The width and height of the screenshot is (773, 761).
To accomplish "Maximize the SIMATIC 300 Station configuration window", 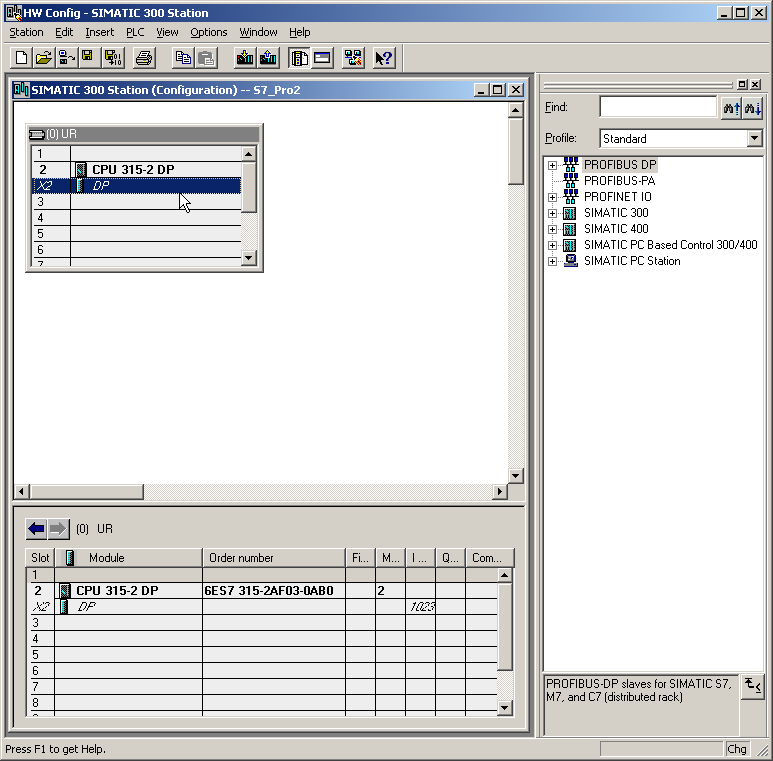I will click(x=498, y=90).
